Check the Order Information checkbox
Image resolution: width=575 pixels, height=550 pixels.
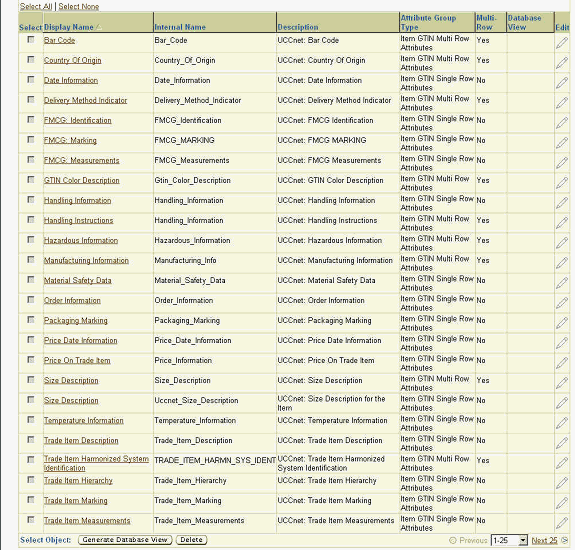click(x=31, y=300)
